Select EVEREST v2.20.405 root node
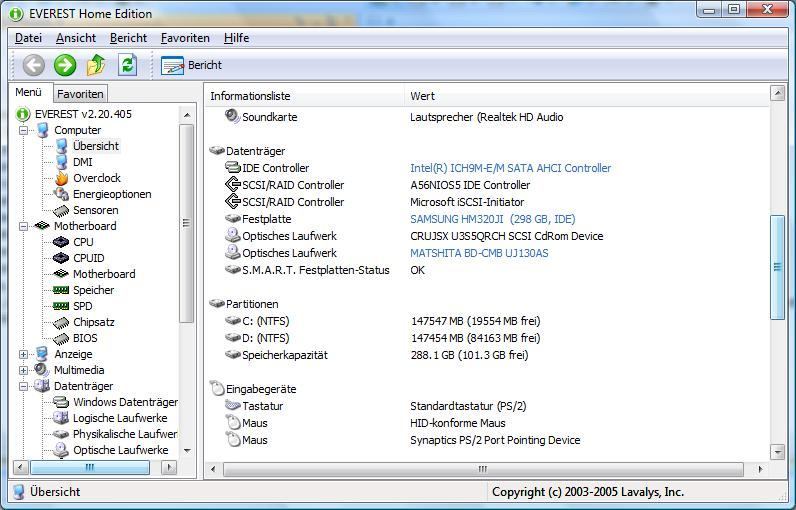This screenshot has height=510, width=796. point(83,114)
